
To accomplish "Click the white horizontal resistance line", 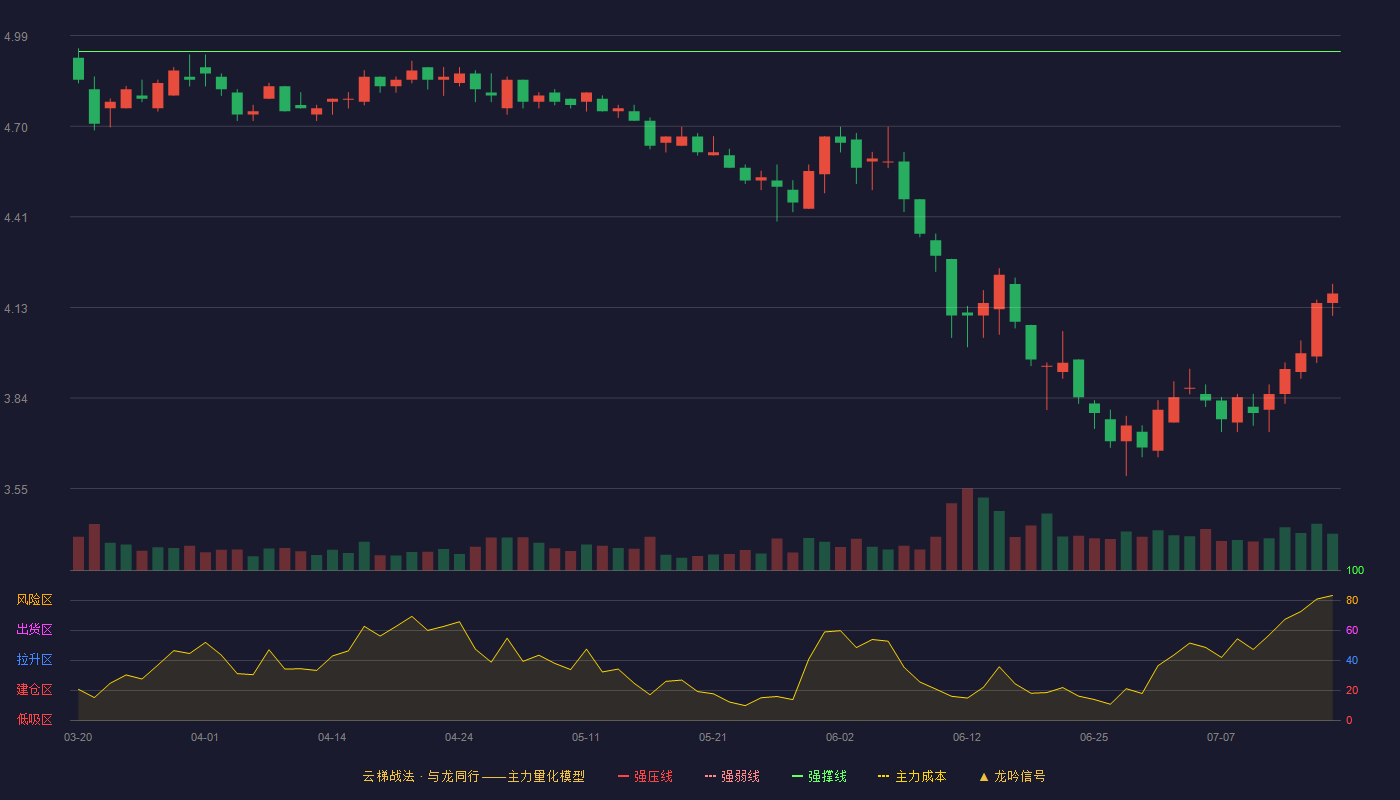I will coord(709,51).
